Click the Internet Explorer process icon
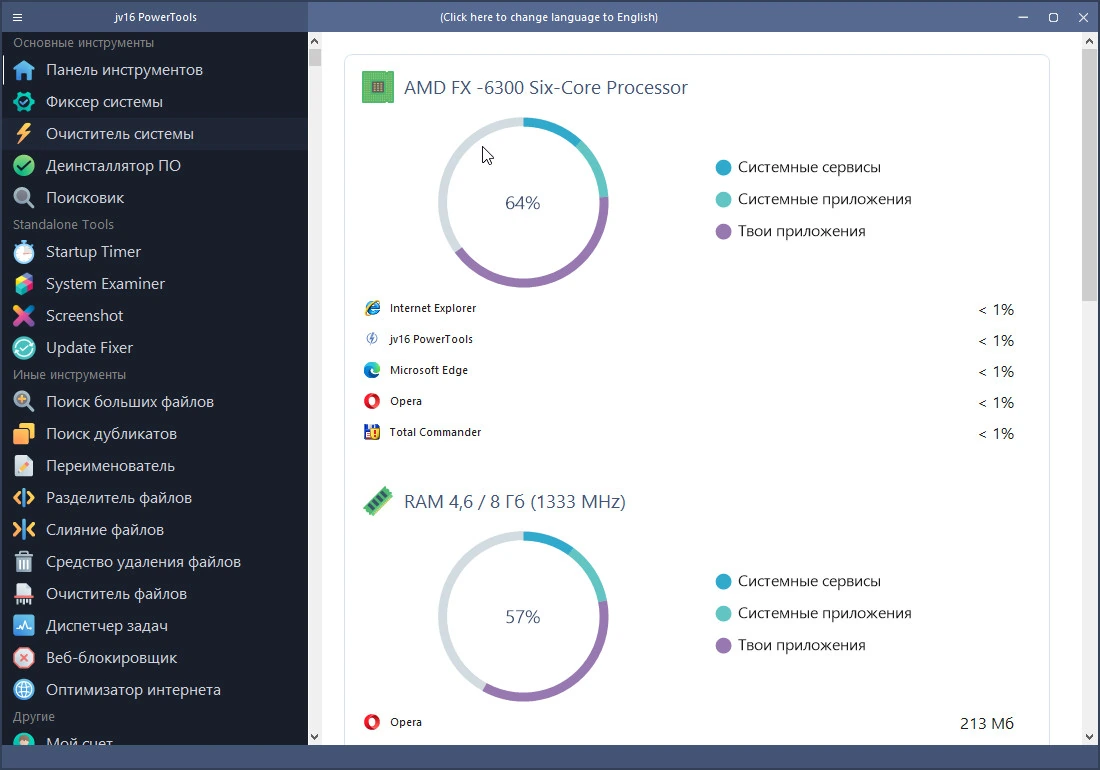This screenshot has width=1100, height=770. point(373,308)
